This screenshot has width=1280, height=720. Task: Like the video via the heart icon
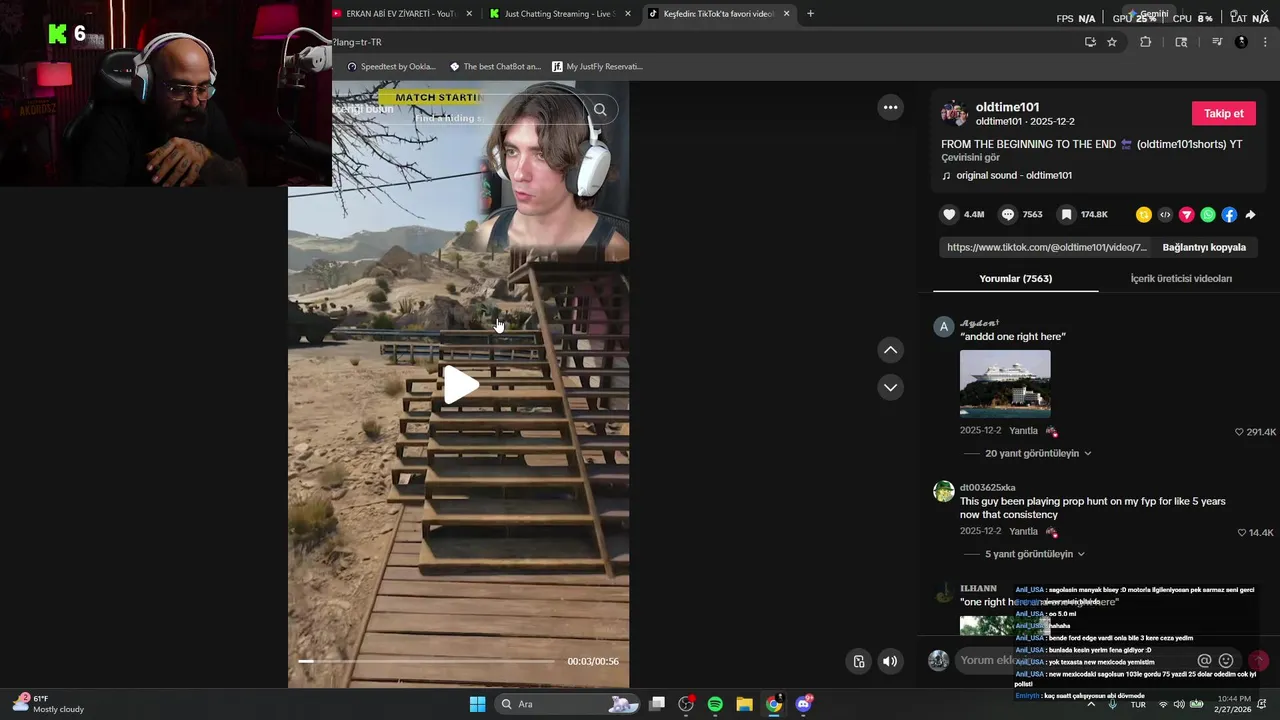coord(949,215)
